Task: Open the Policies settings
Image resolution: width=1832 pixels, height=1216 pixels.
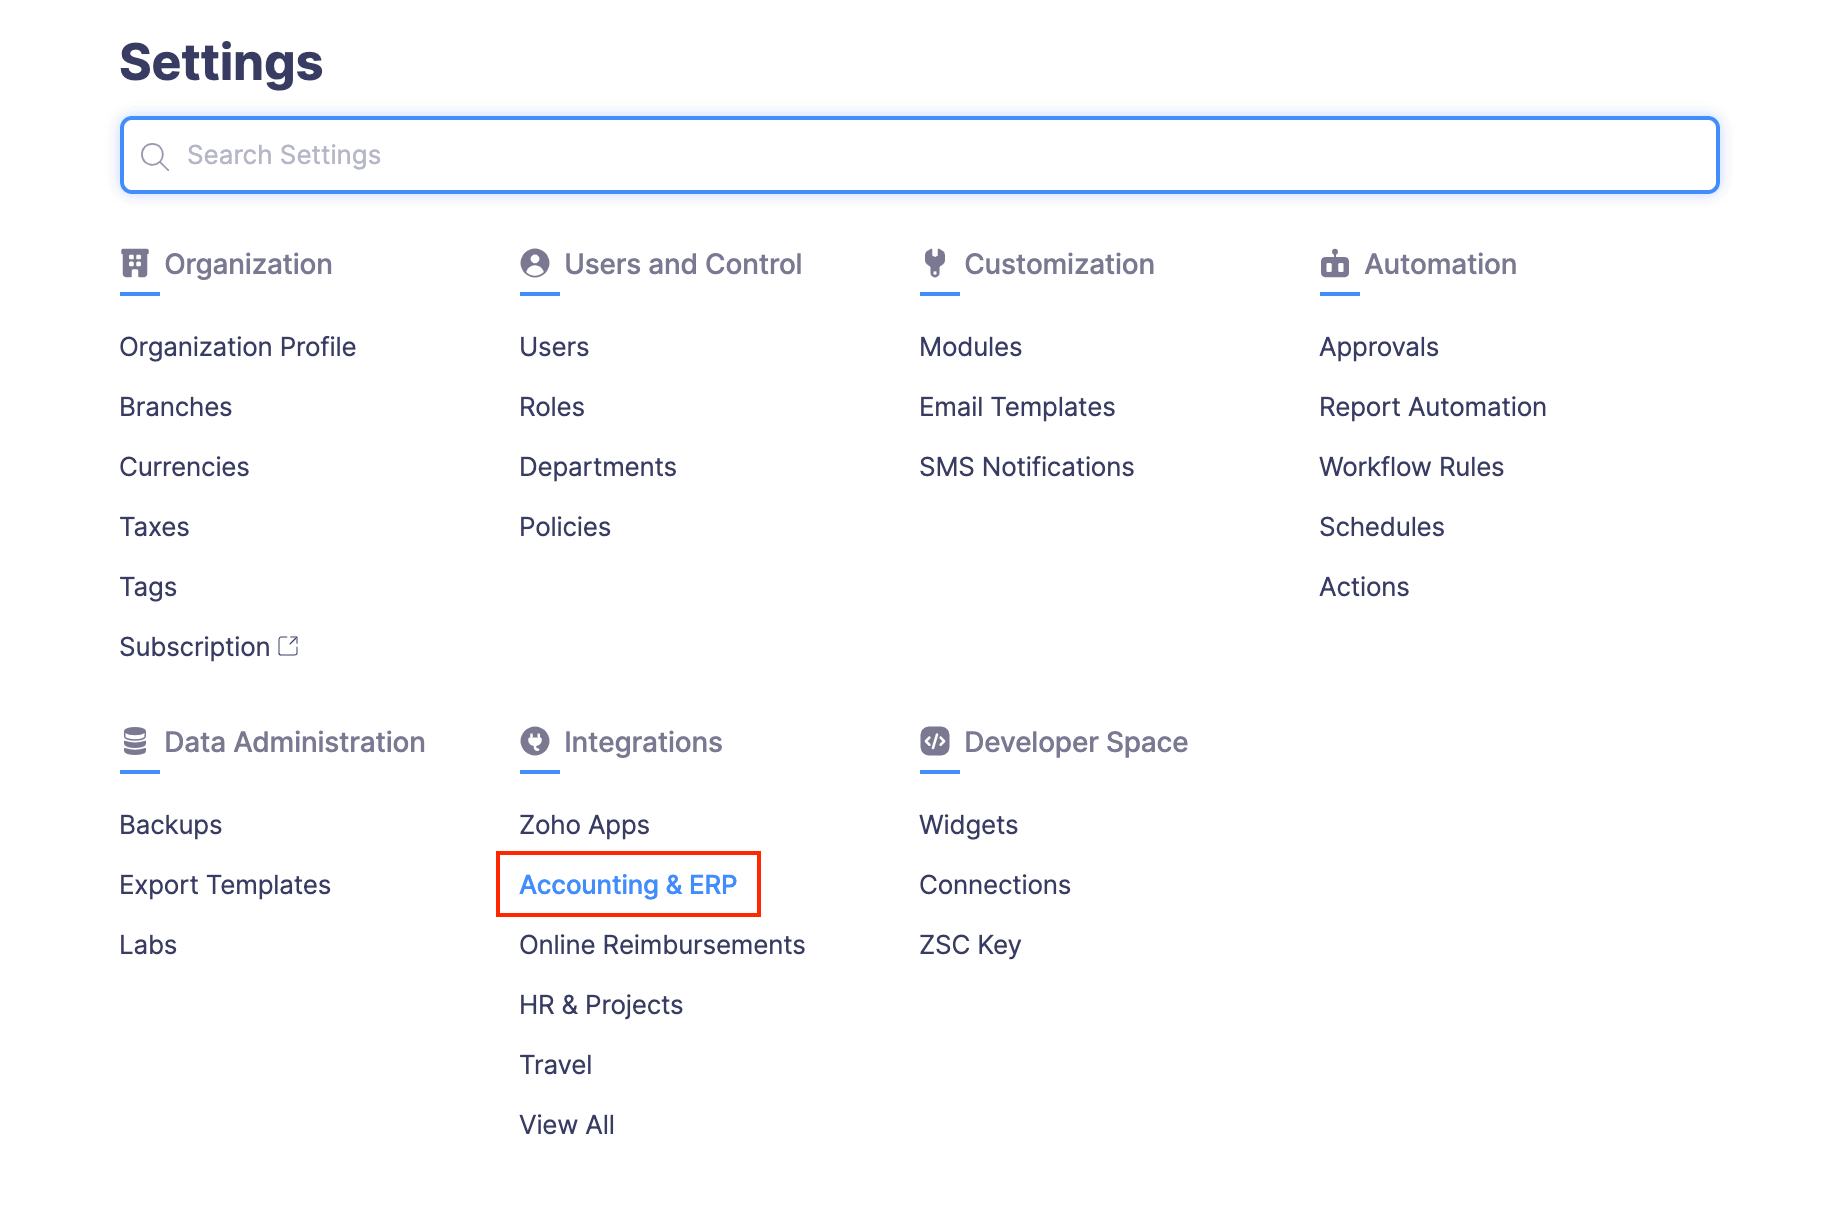Action: pos(564,526)
